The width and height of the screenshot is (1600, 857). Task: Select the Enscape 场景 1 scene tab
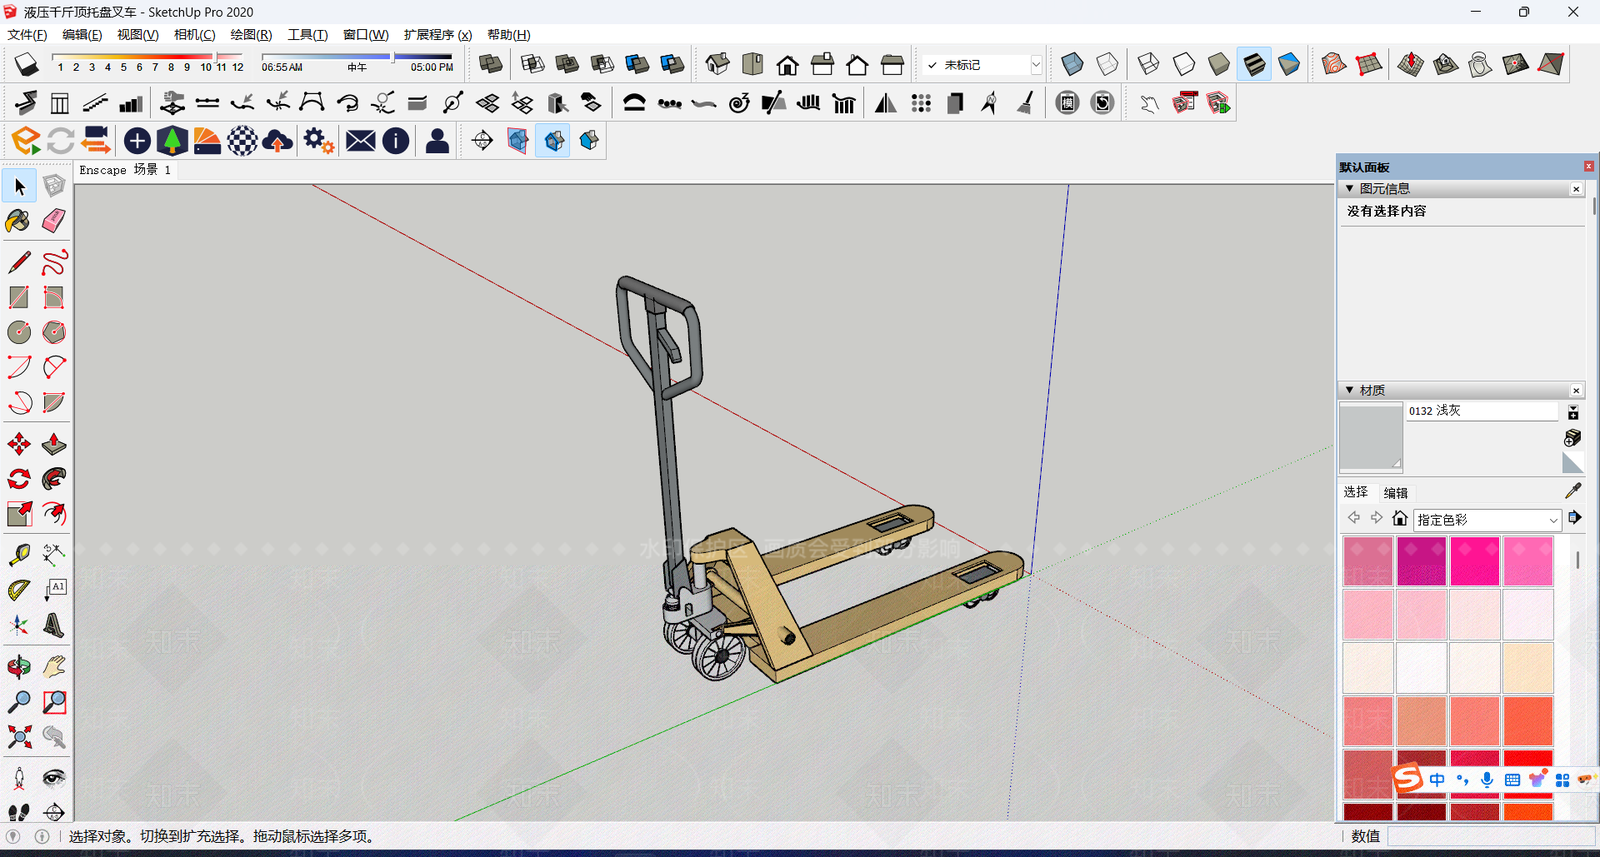coord(125,170)
